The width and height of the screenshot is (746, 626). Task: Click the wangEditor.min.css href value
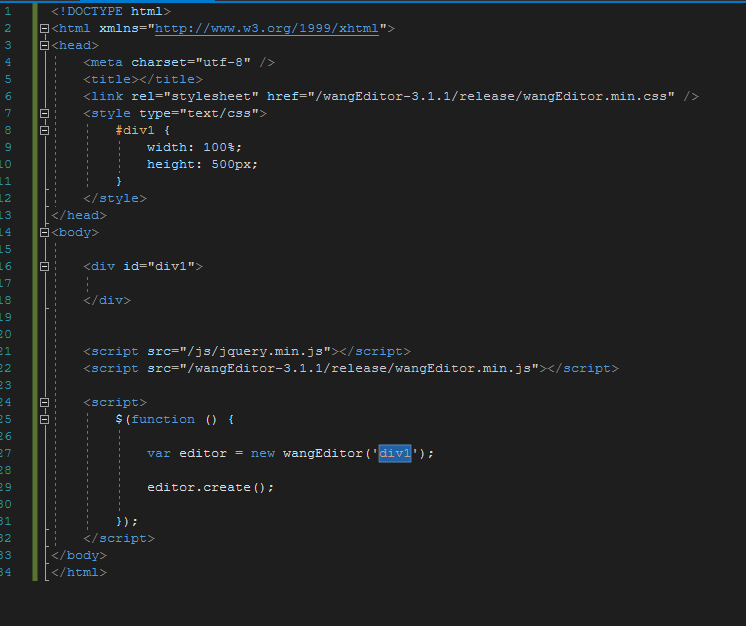491,97
